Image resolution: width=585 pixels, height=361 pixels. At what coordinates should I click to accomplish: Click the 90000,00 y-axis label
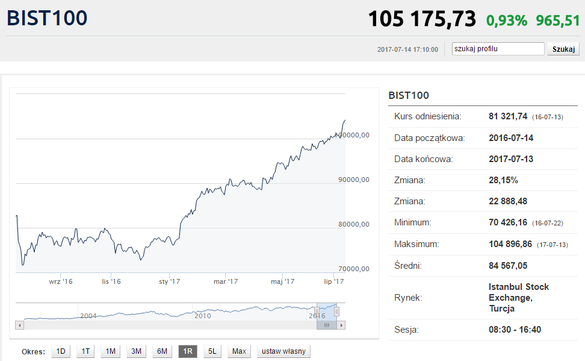[x=354, y=180]
